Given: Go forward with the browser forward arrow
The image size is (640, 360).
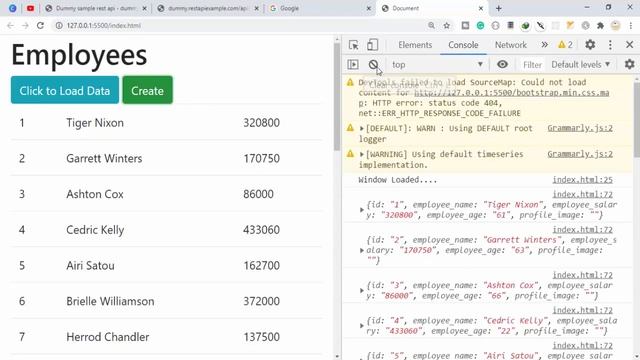Looking at the screenshot, I should point(25,25).
